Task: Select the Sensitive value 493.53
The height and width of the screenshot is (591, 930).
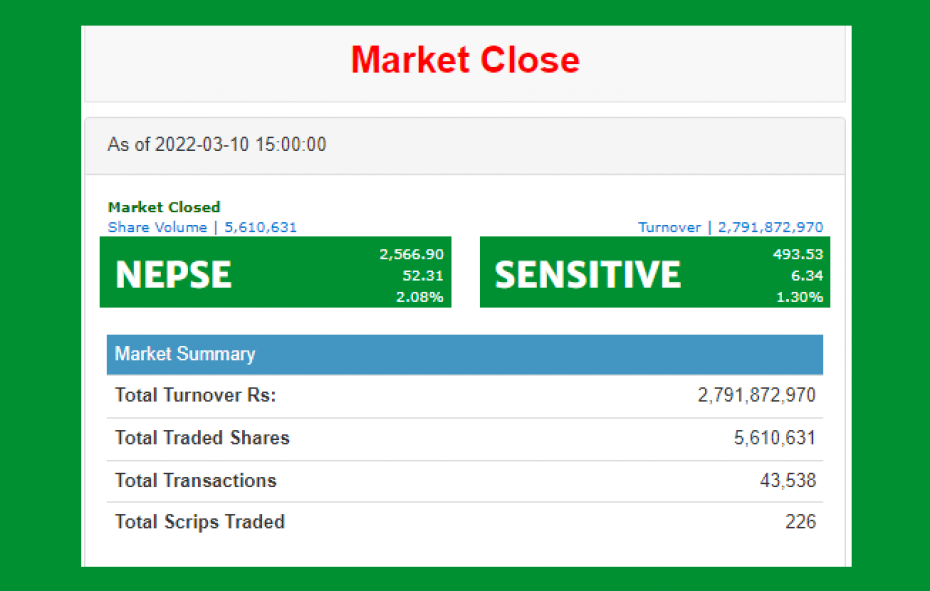Action: [x=798, y=254]
